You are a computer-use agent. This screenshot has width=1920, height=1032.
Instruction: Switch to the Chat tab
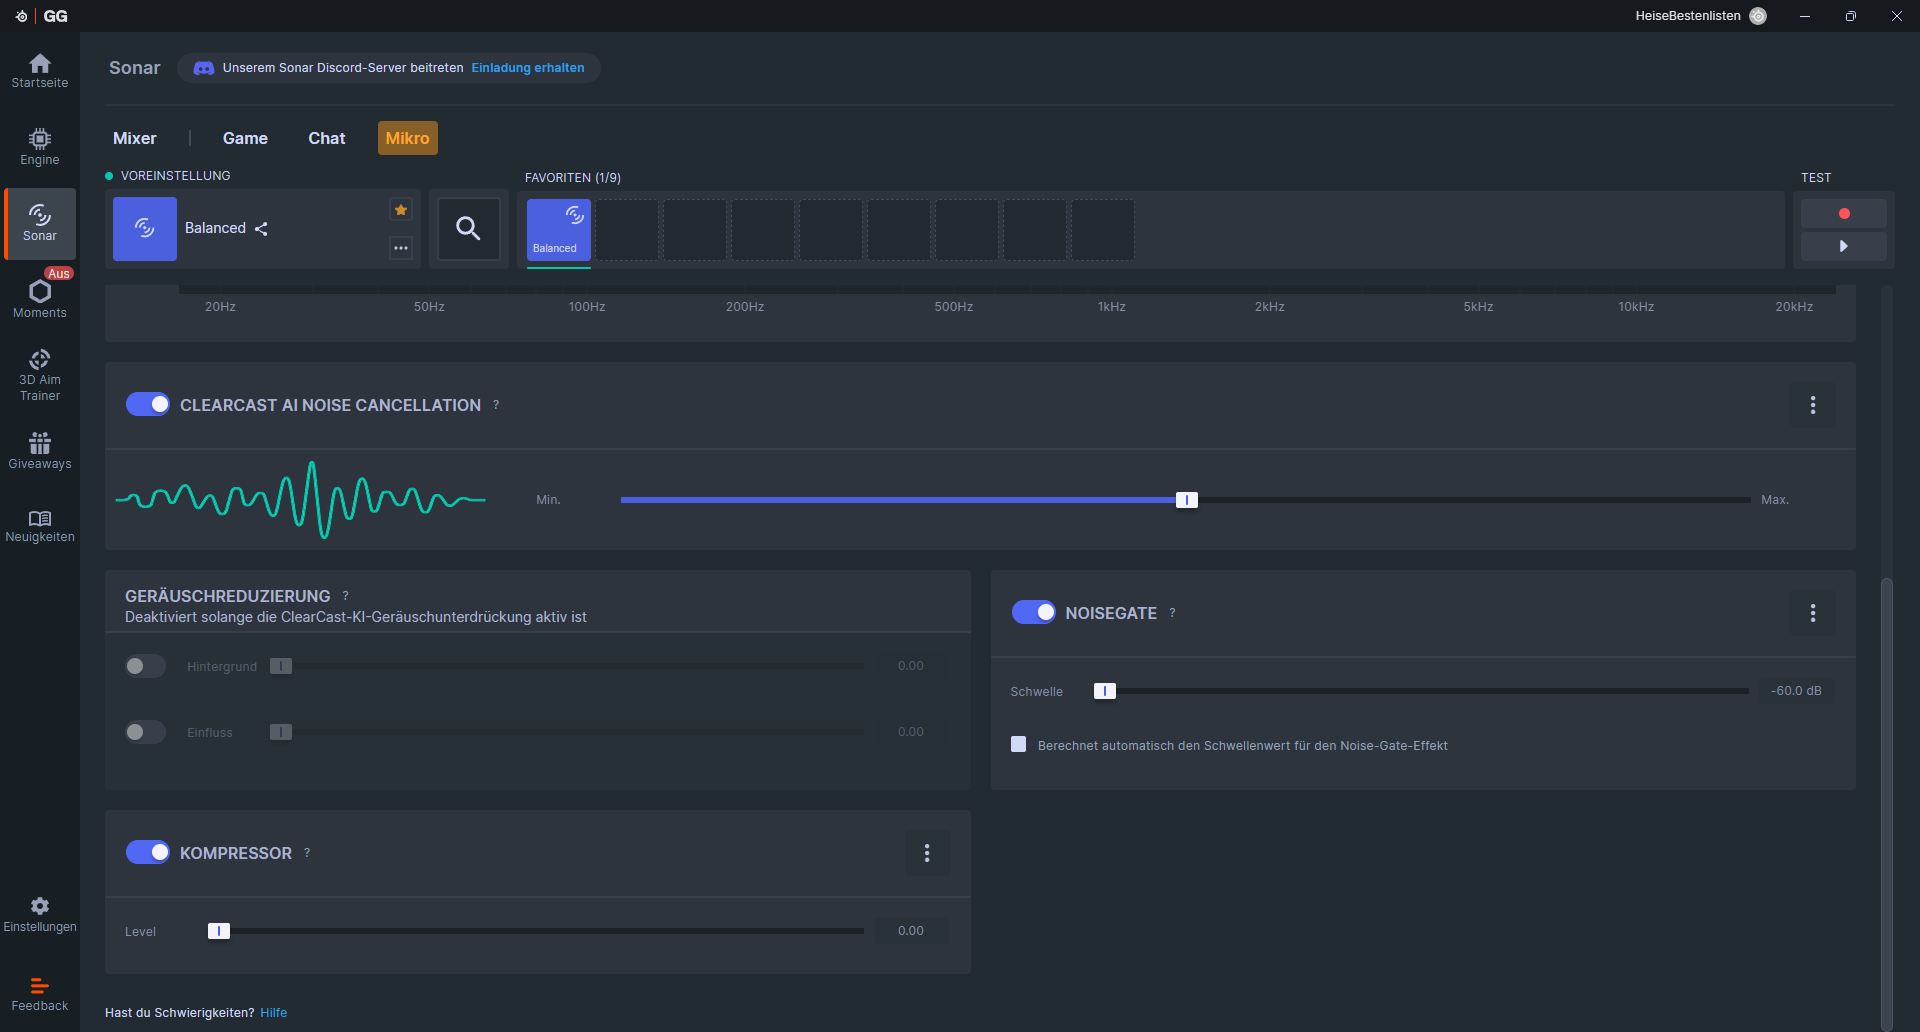pos(326,138)
